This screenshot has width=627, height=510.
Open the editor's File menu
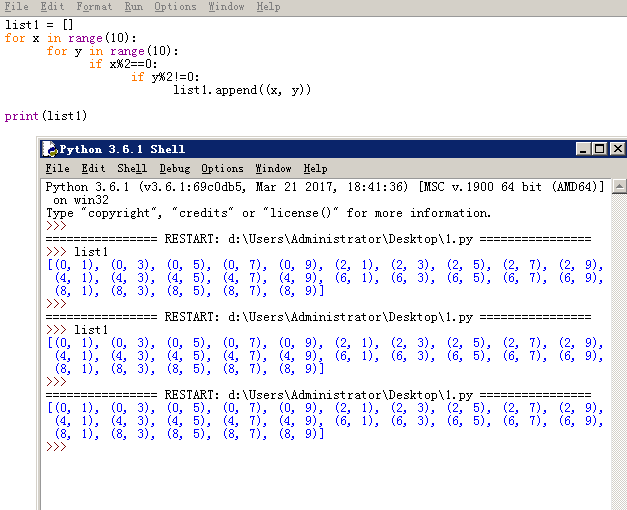[x=16, y=7]
